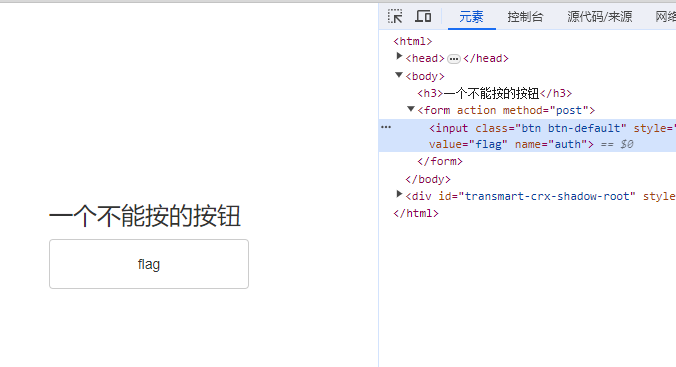Collapse the body element node
Viewport: 676px width, 367px height.
pyautogui.click(x=399, y=75)
